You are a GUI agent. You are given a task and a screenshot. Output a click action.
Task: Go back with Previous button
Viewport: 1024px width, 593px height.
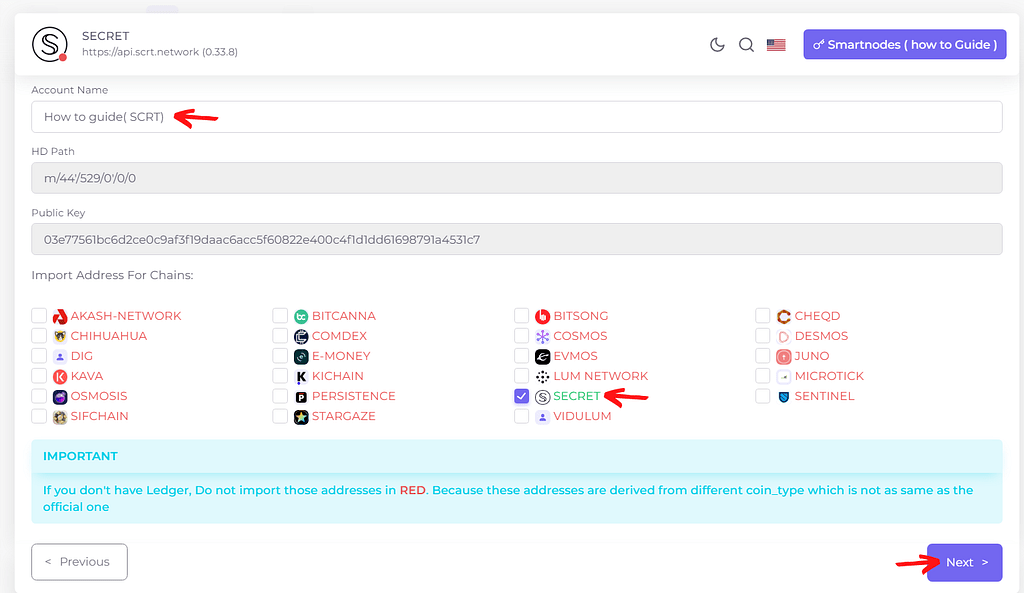click(80, 562)
